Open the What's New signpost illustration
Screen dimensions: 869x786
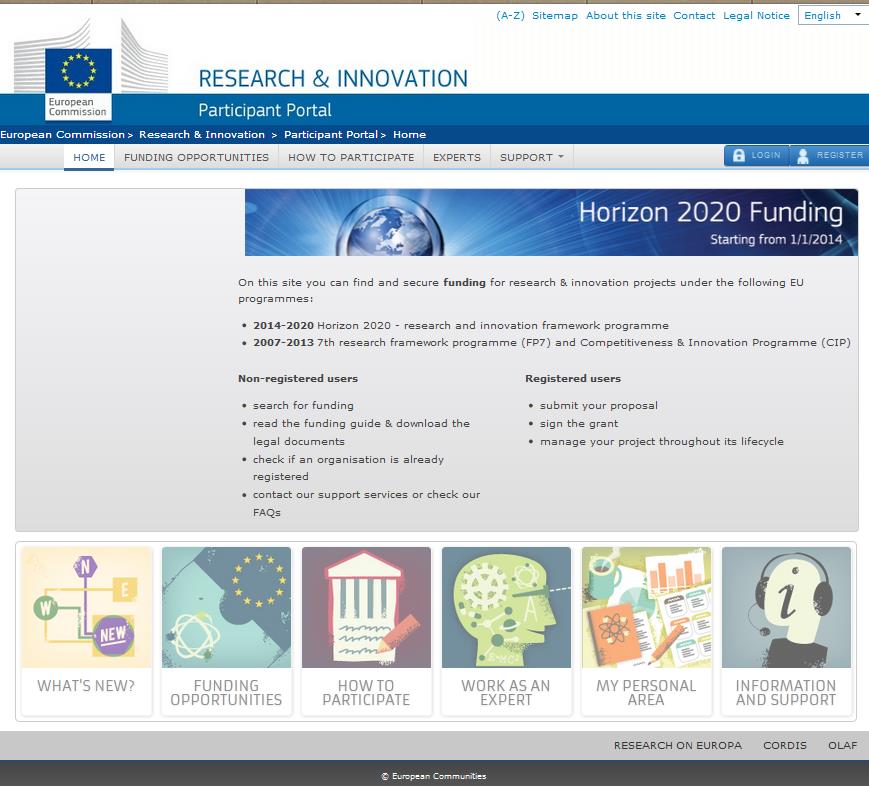click(86, 608)
